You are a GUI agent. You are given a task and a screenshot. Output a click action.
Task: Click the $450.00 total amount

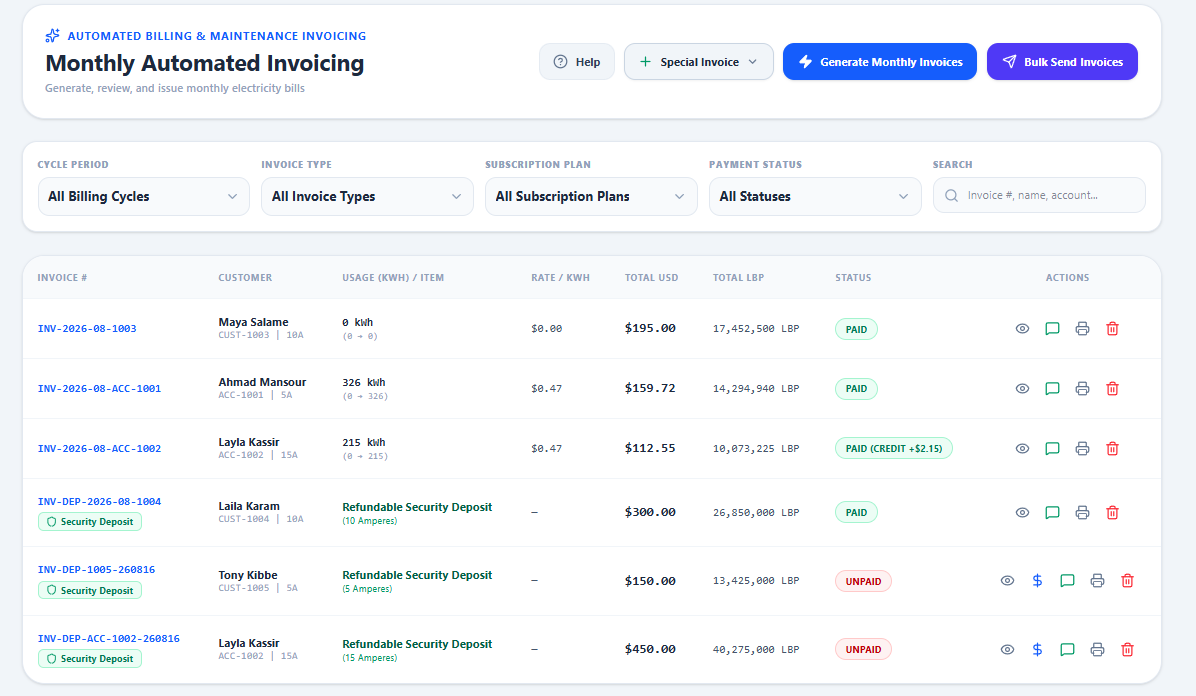[x=650, y=649]
